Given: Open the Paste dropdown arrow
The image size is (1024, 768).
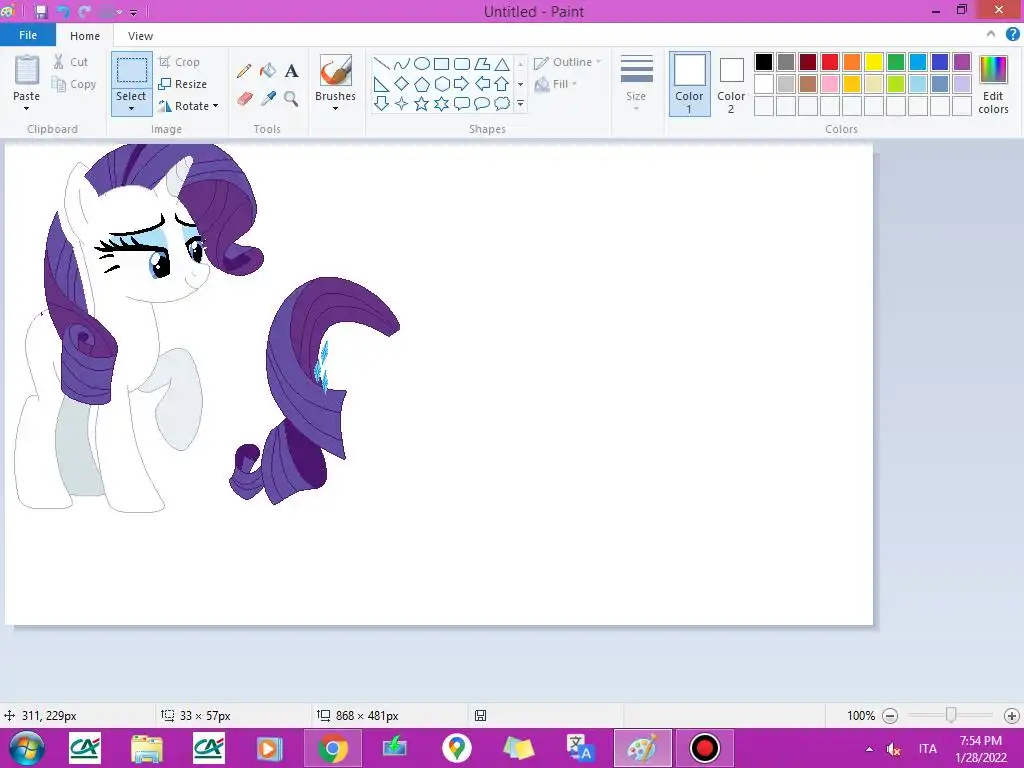Looking at the screenshot, I should tap(26, 108).
